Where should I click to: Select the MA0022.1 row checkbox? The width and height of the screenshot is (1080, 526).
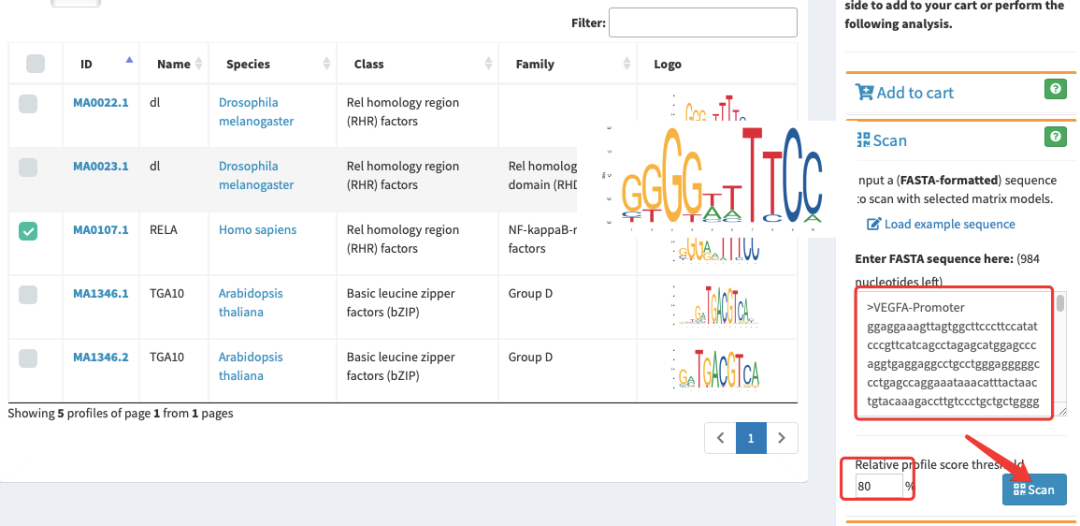coord(28,103)
